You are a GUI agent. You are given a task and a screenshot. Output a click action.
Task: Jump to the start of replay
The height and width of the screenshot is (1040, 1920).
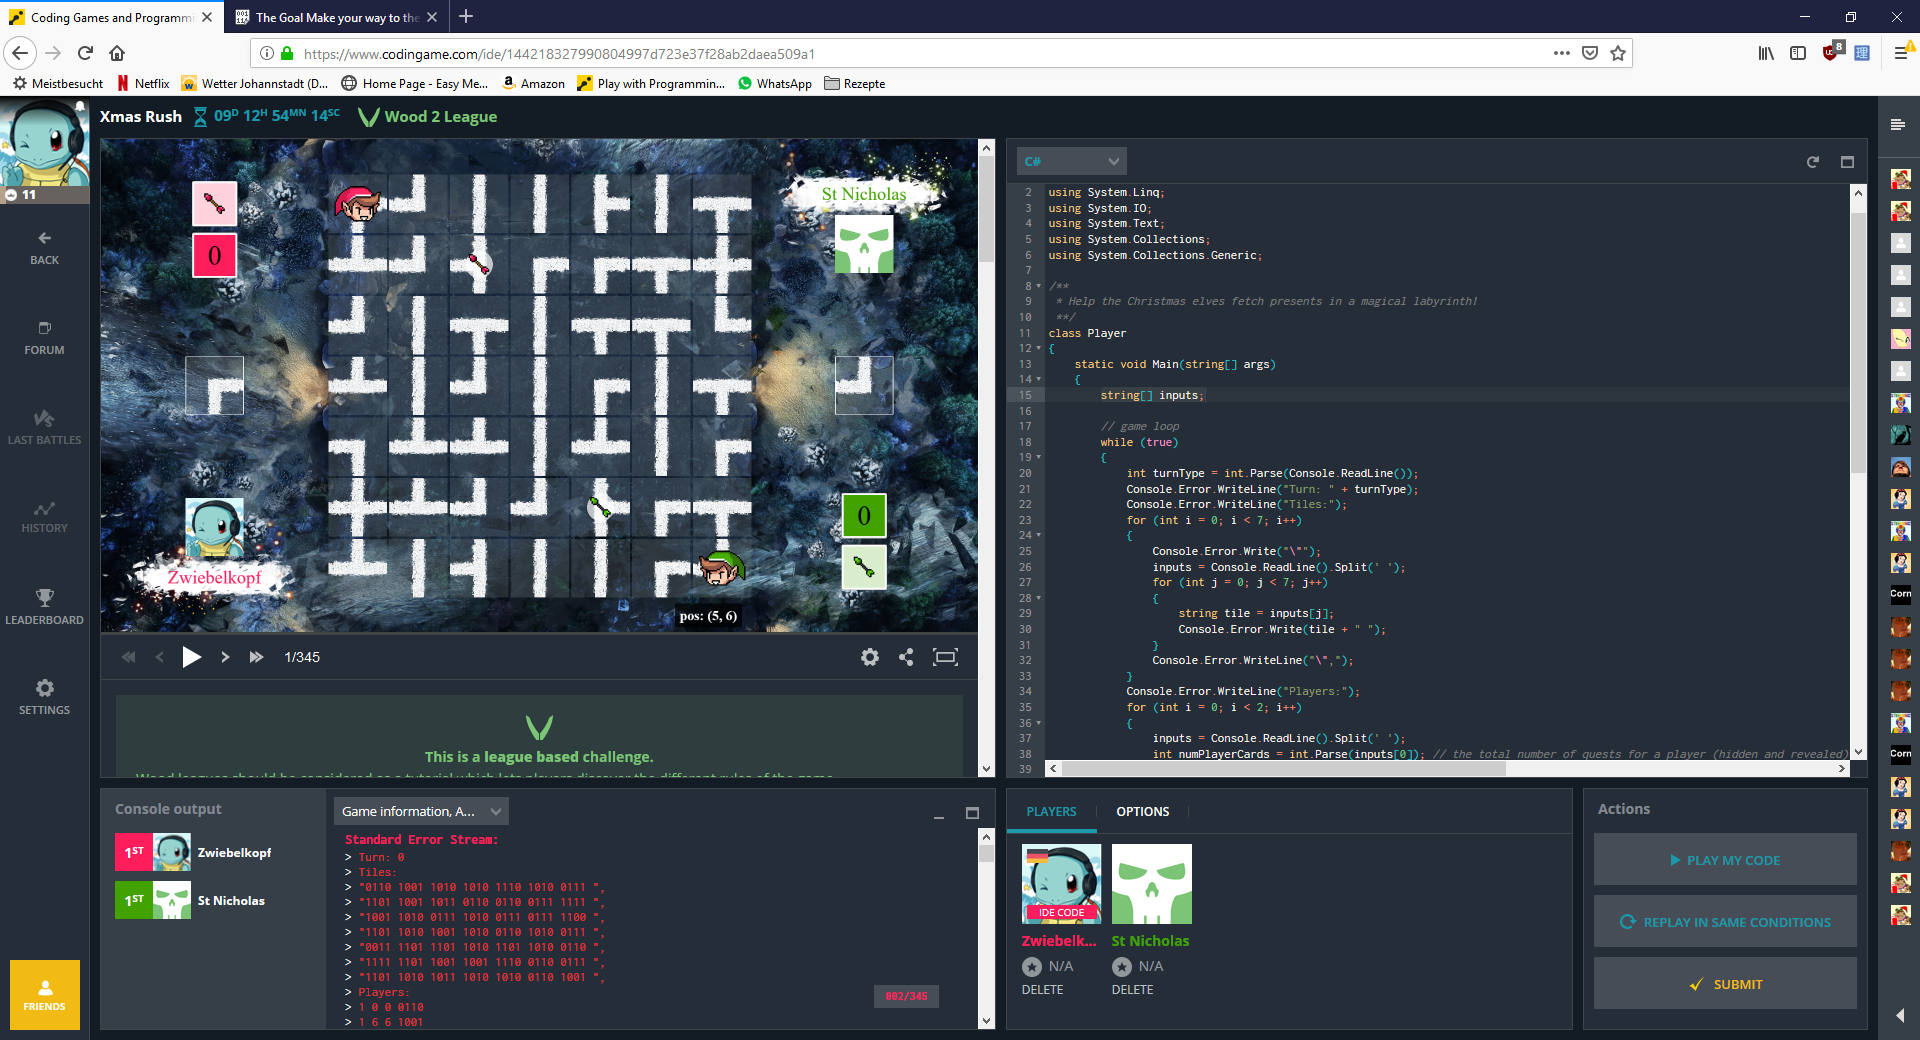128,657
